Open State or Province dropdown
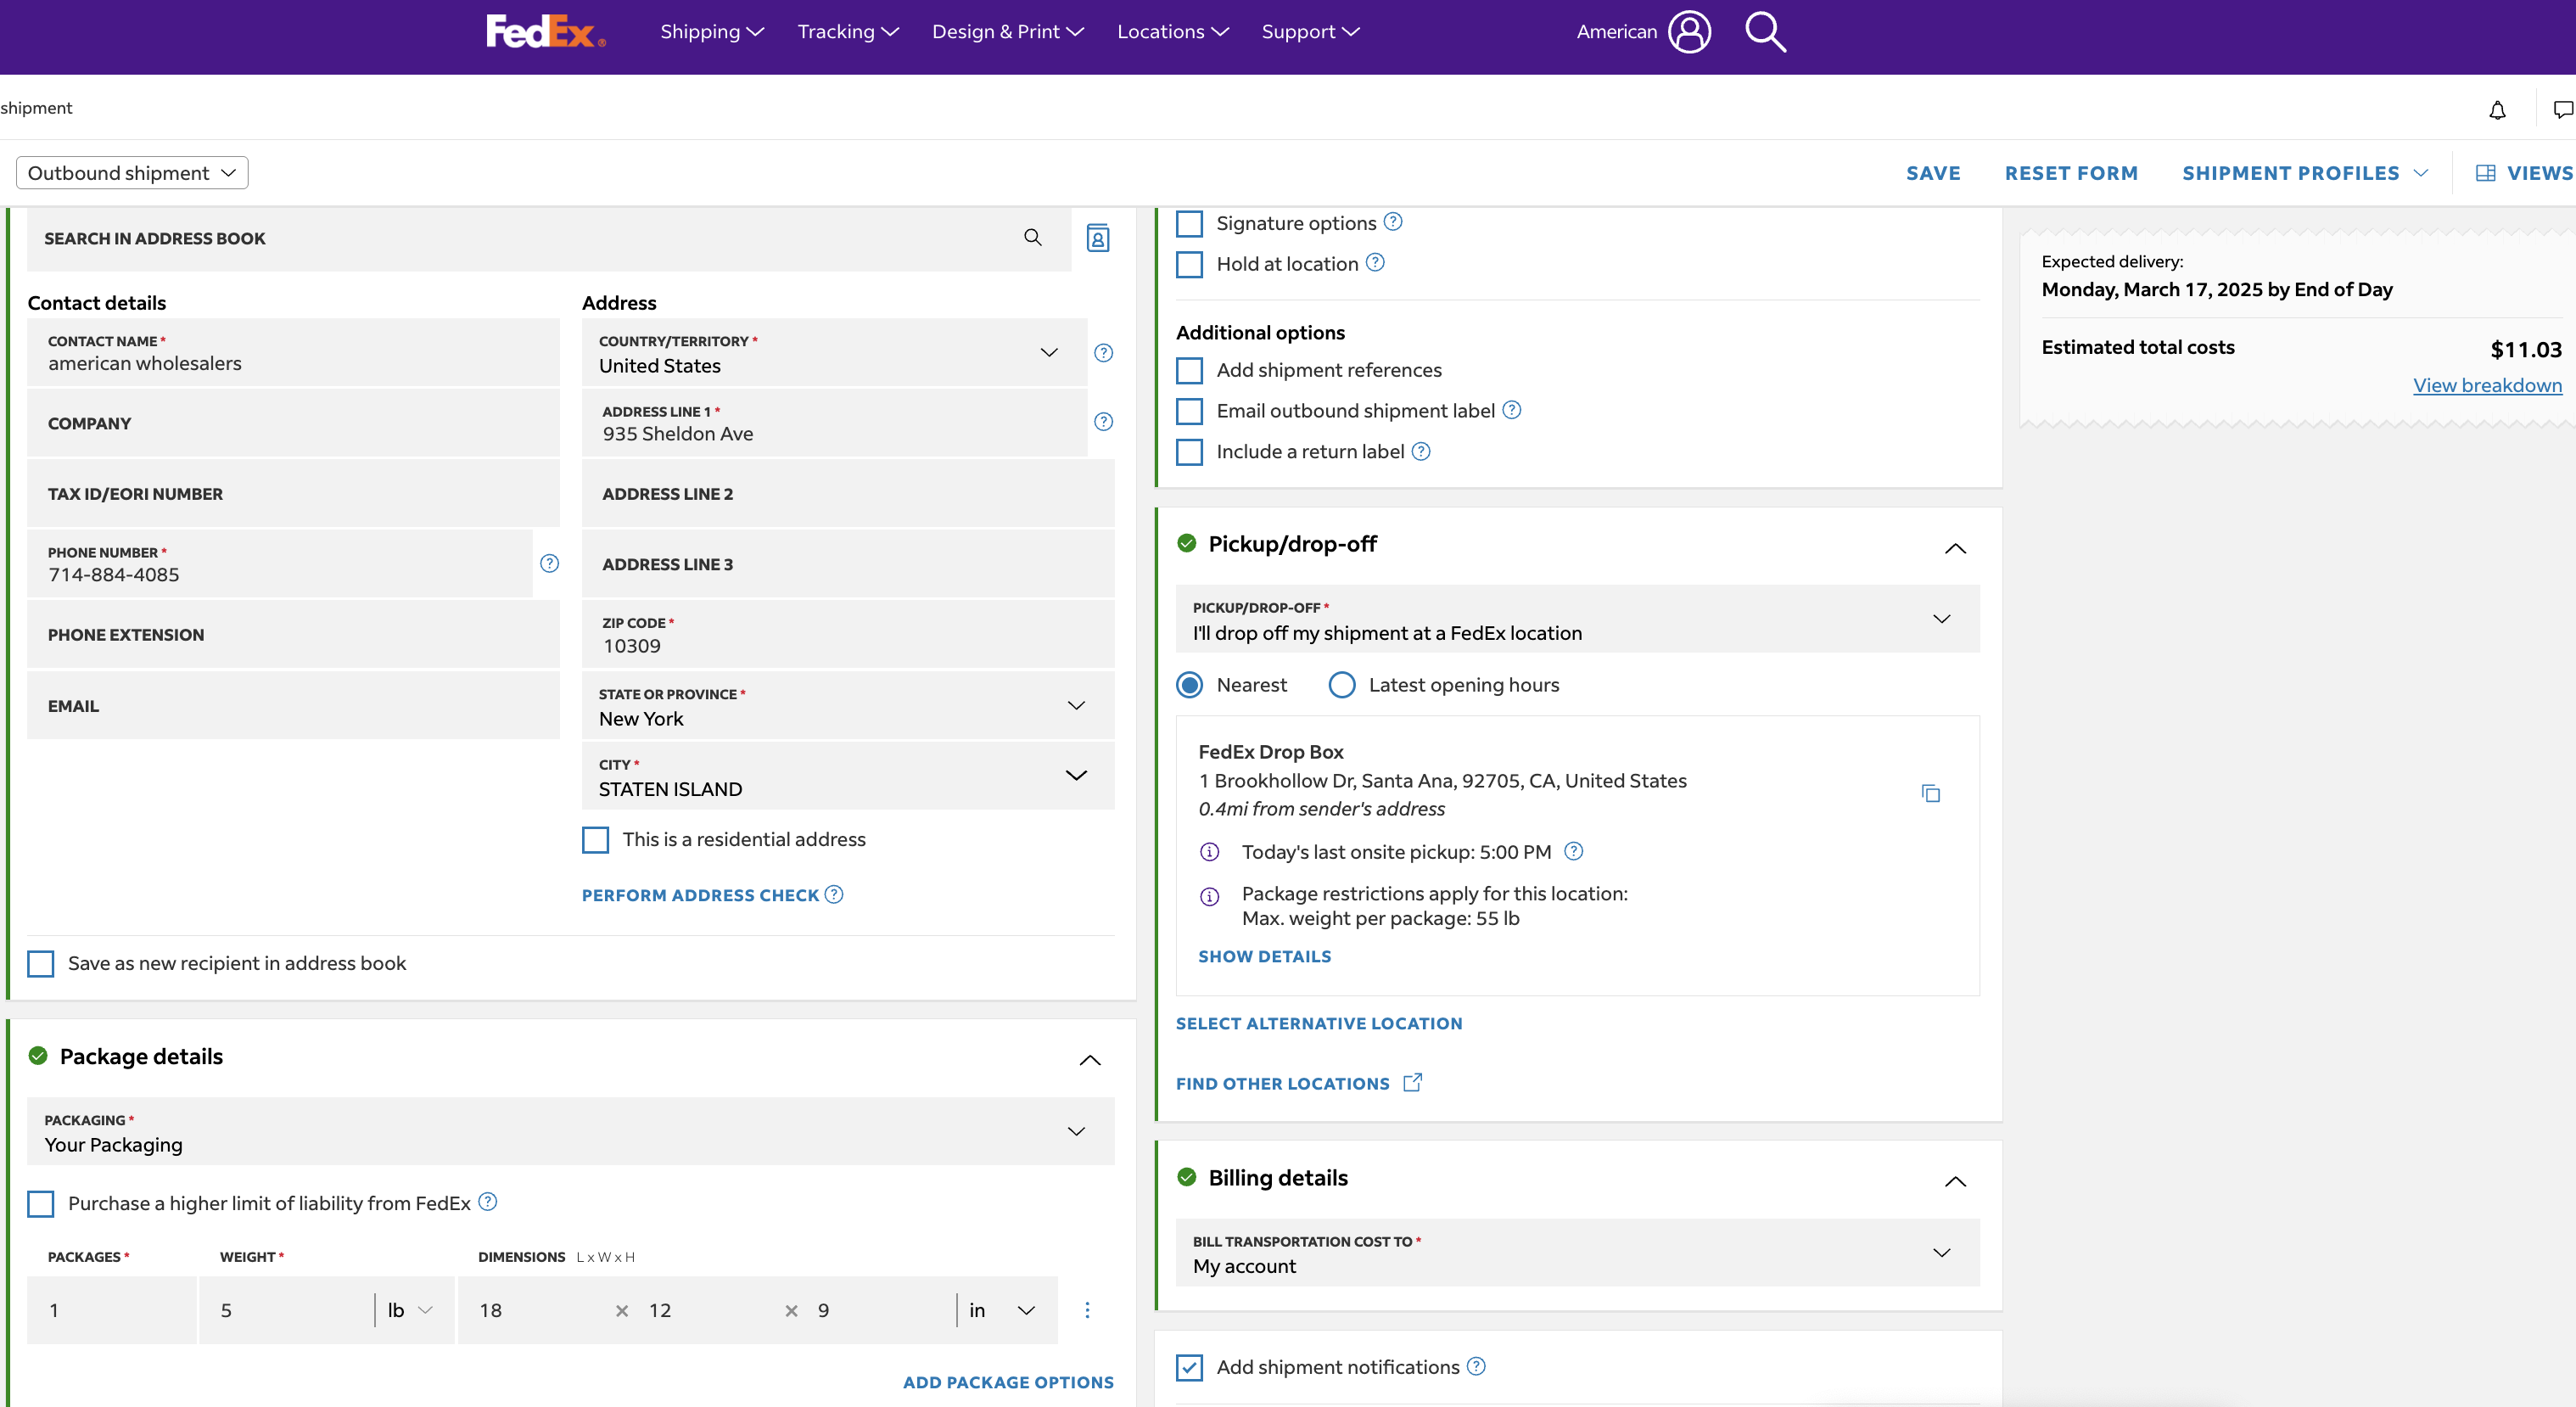This screenshot has height=1407, width=2576. pos(848,706)
